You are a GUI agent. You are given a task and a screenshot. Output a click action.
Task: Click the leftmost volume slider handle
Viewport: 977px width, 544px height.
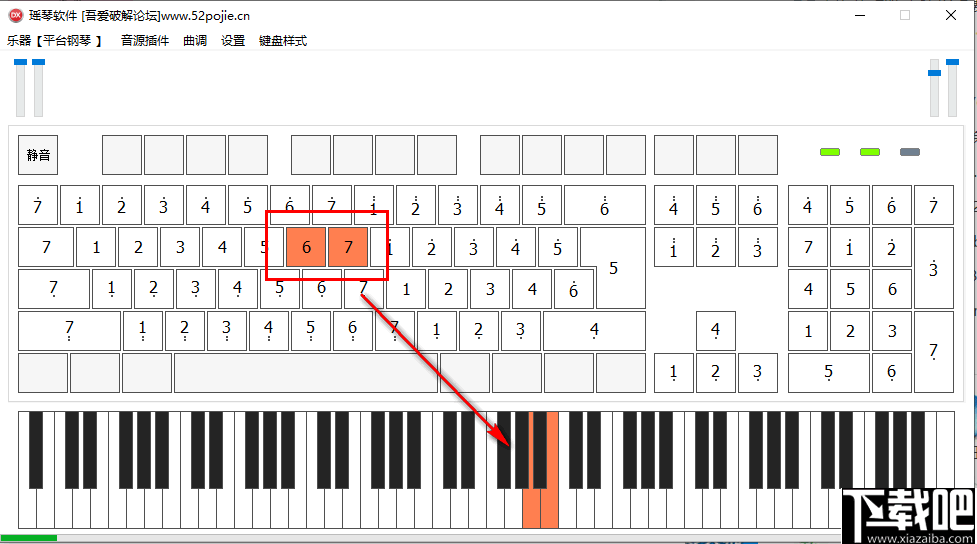pyautogui.click(x=21, y=62)
